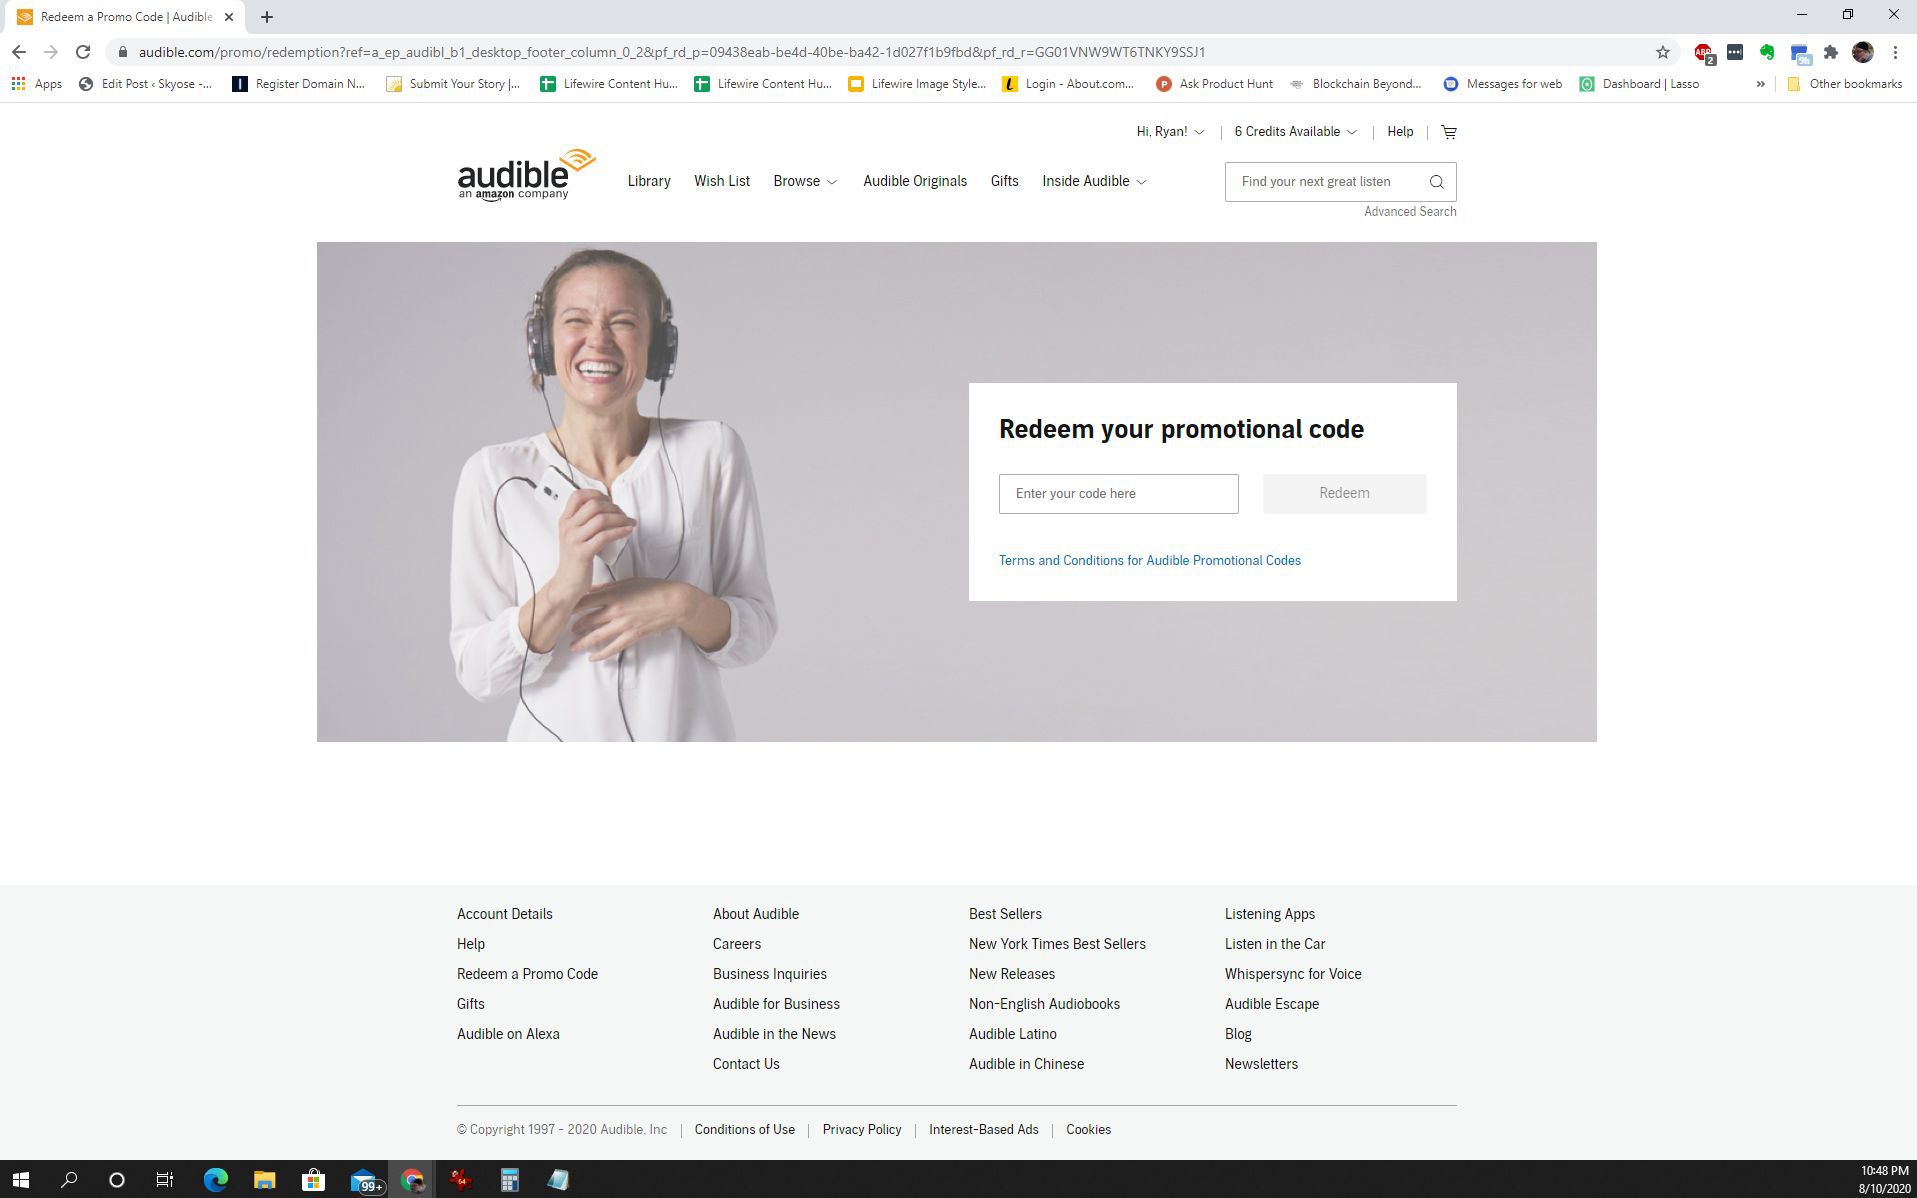Click Help in the header
The image size is (1917, 1198).
[x=1400, y=132]
